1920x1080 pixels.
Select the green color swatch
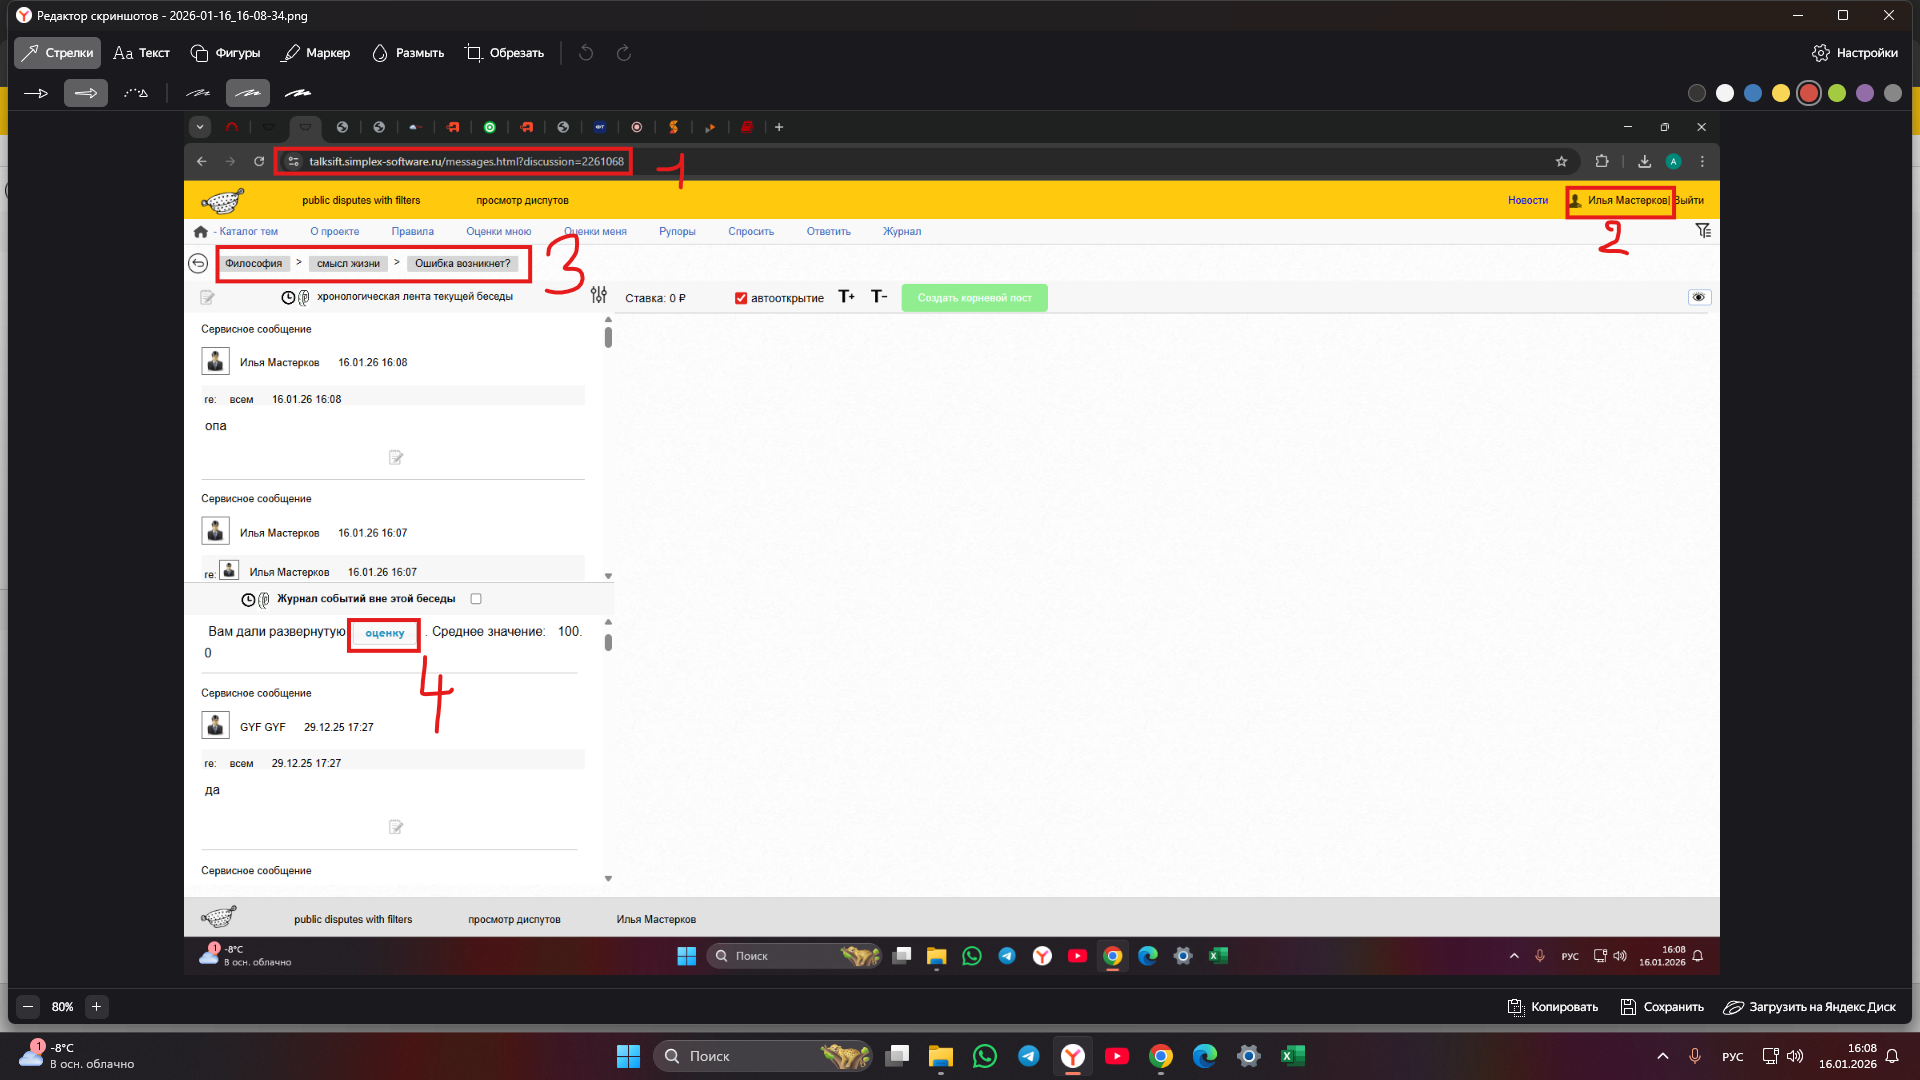tap(1837, 93)
